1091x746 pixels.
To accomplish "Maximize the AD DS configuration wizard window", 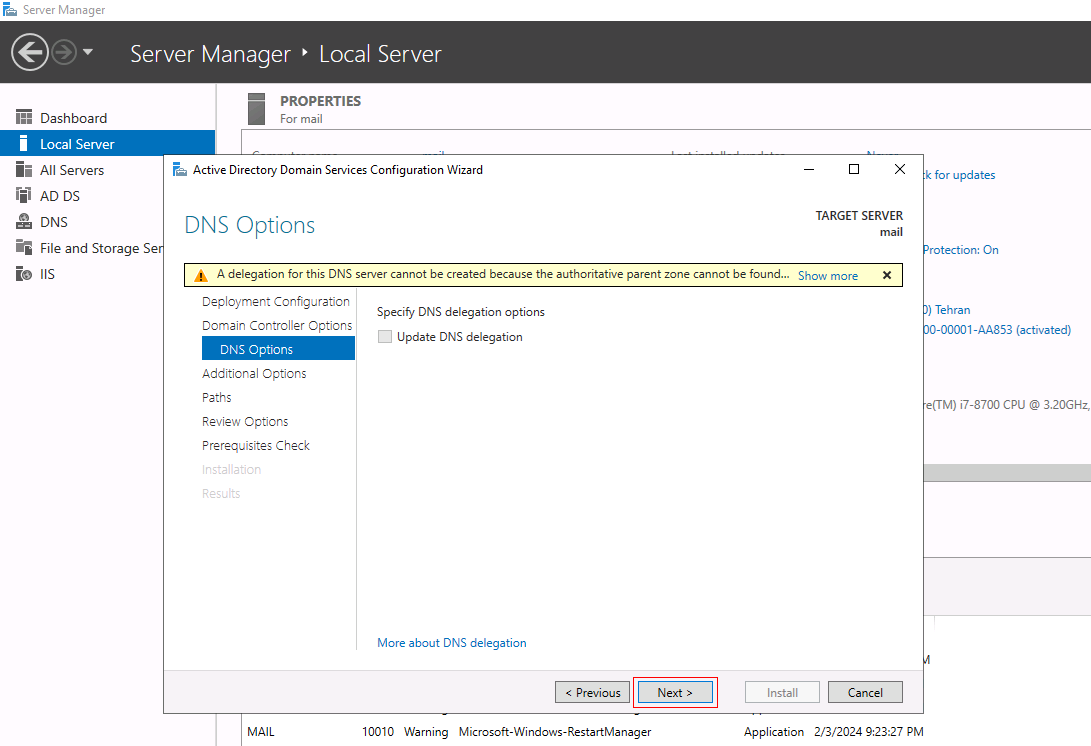I will (x=854, y=169).
